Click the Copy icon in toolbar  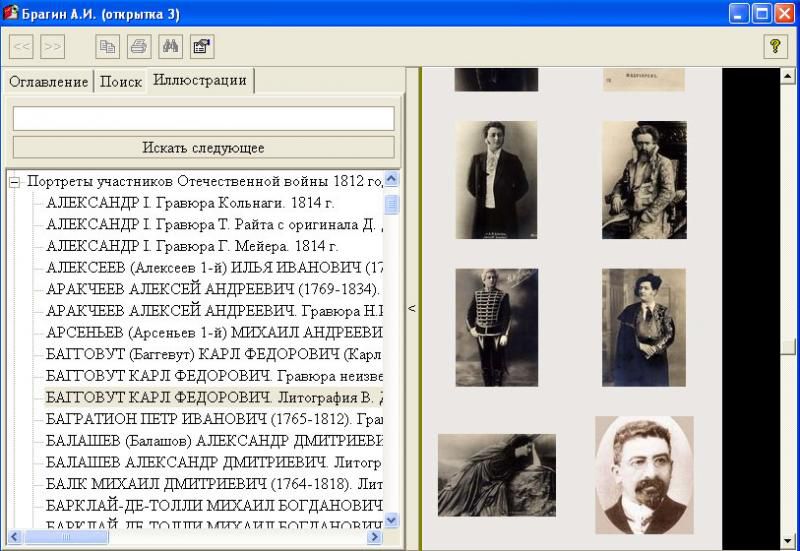pos(106,45)
